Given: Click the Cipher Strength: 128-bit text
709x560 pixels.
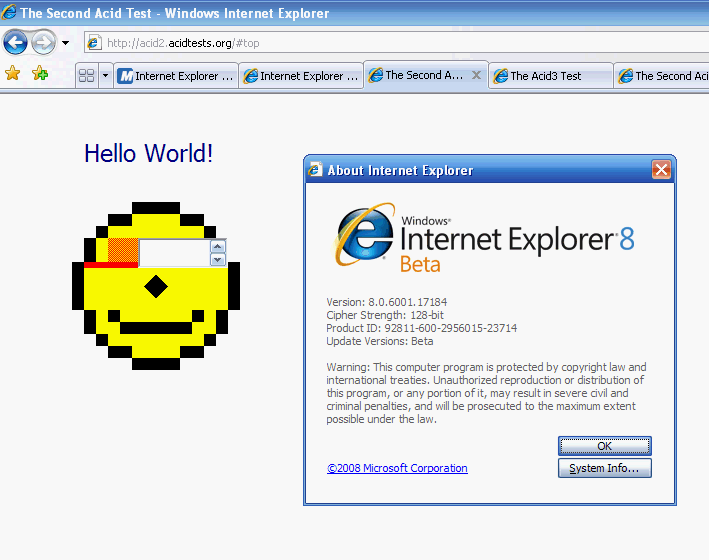Looking at the screenshot, I should [x=385, y=315].
